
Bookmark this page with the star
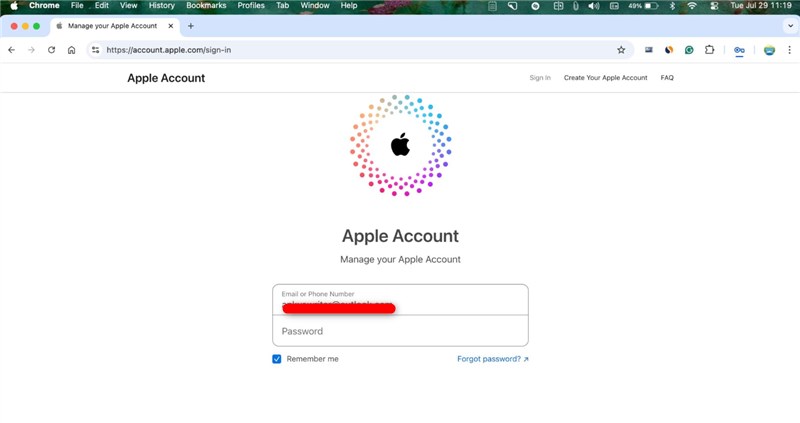(x=621, y=50)
